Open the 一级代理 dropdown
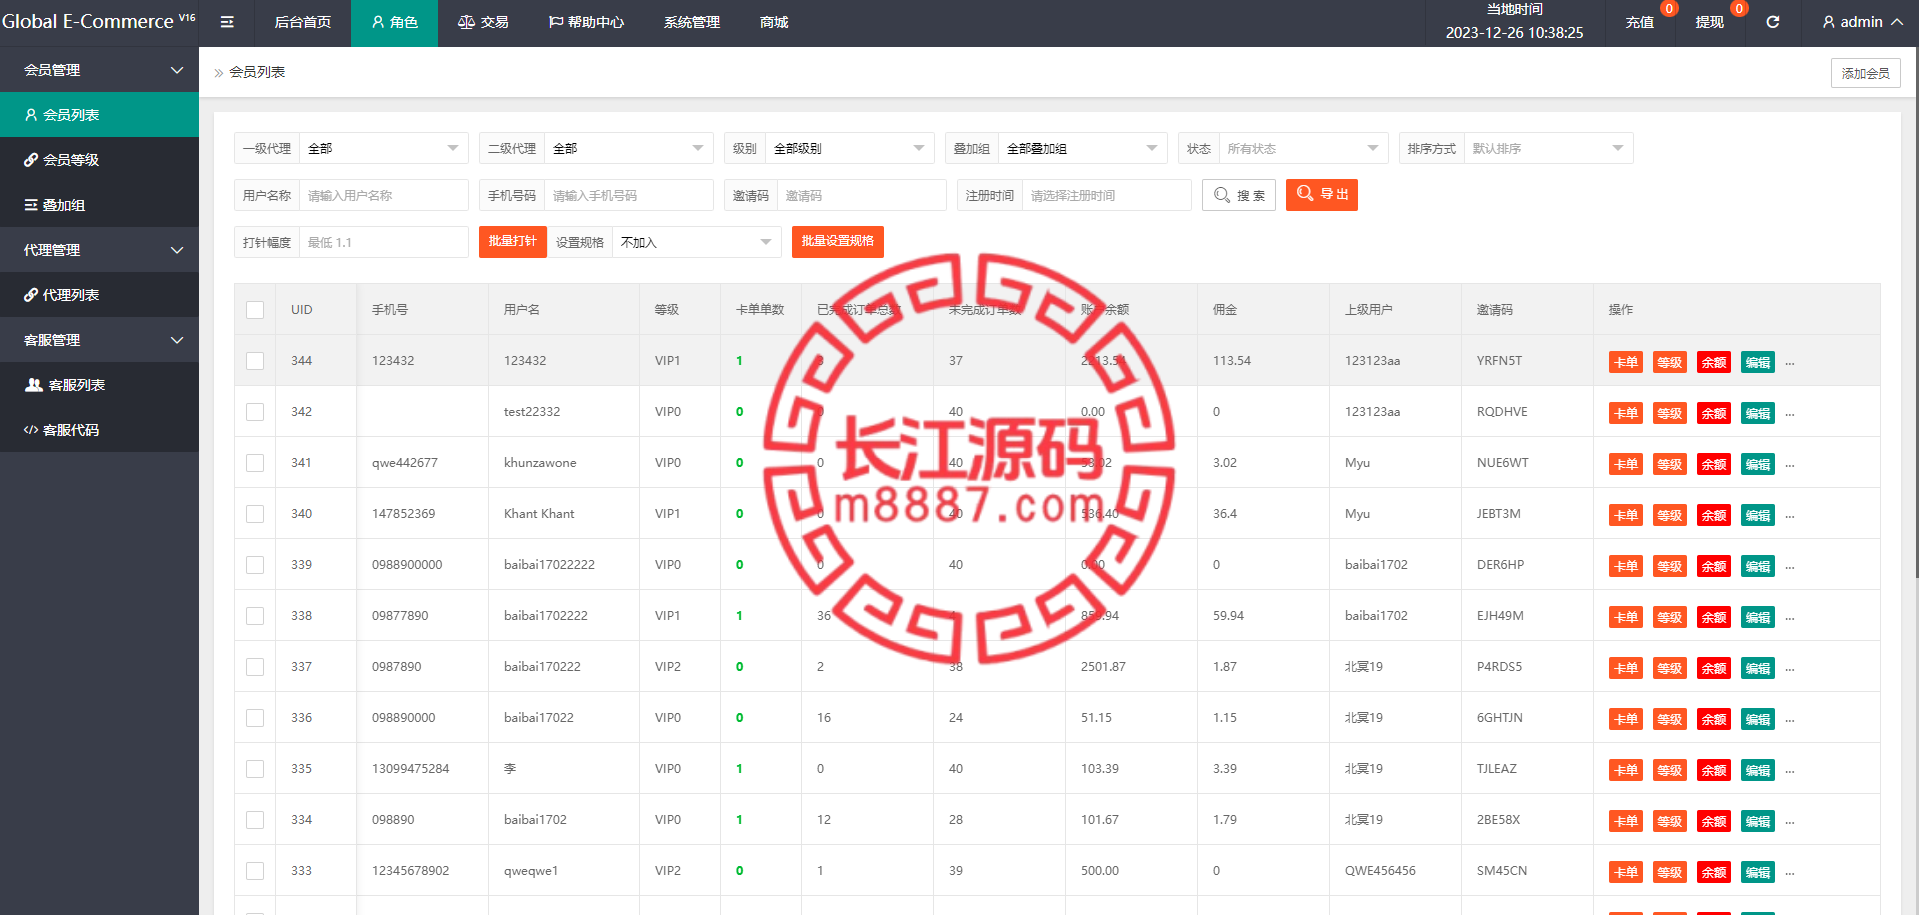This screenshot has width=1919, height=915. point(384,148)
